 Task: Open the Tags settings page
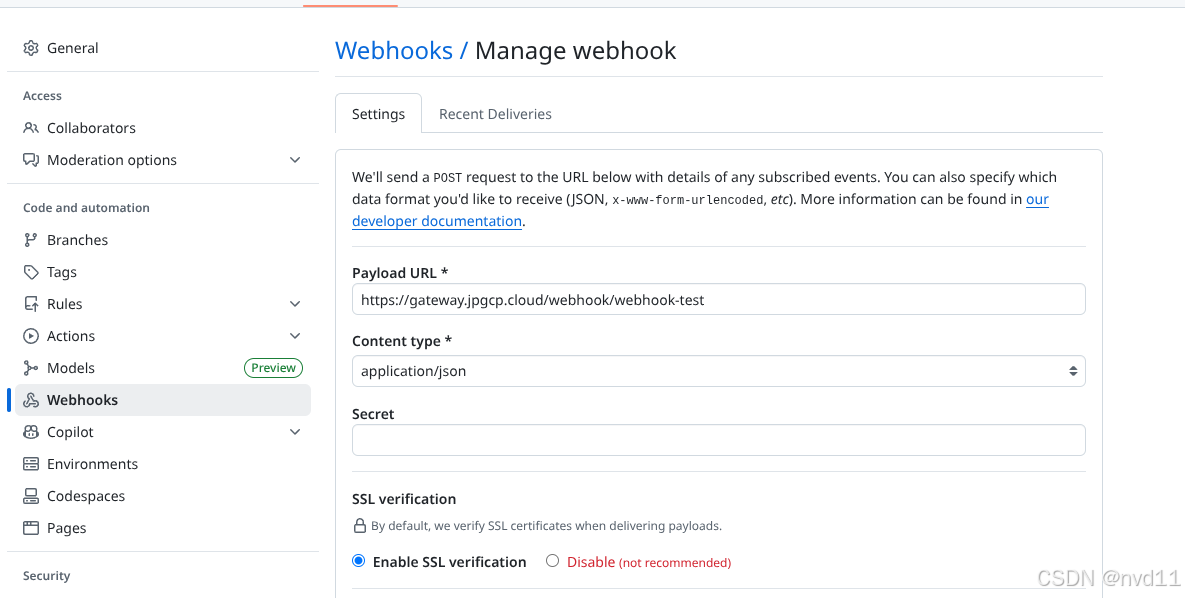(162, 272)
